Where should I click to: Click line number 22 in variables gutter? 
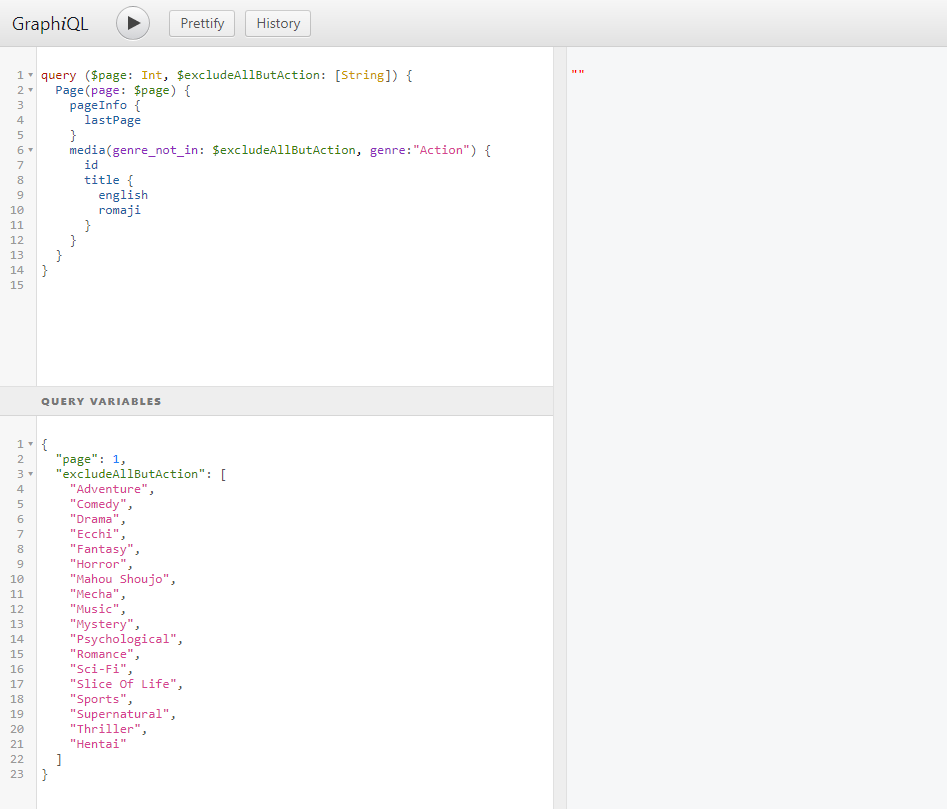17,759
